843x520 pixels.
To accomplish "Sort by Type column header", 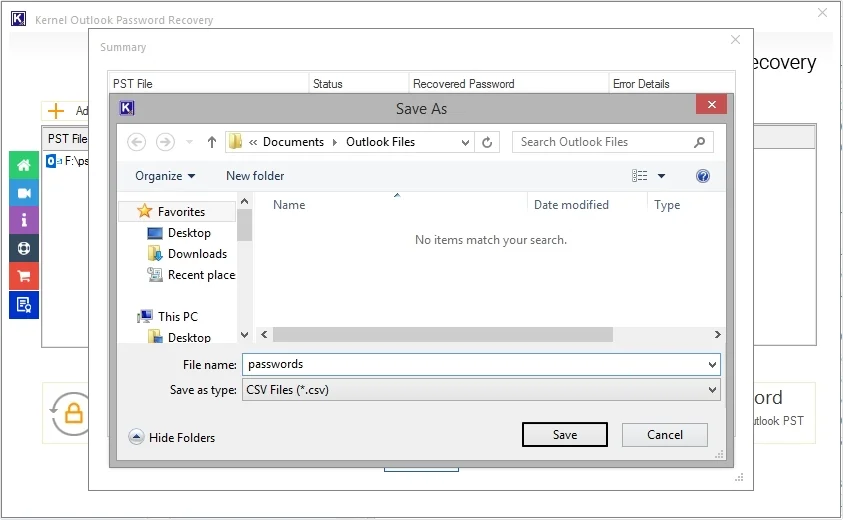I will [x=667, y=205].
